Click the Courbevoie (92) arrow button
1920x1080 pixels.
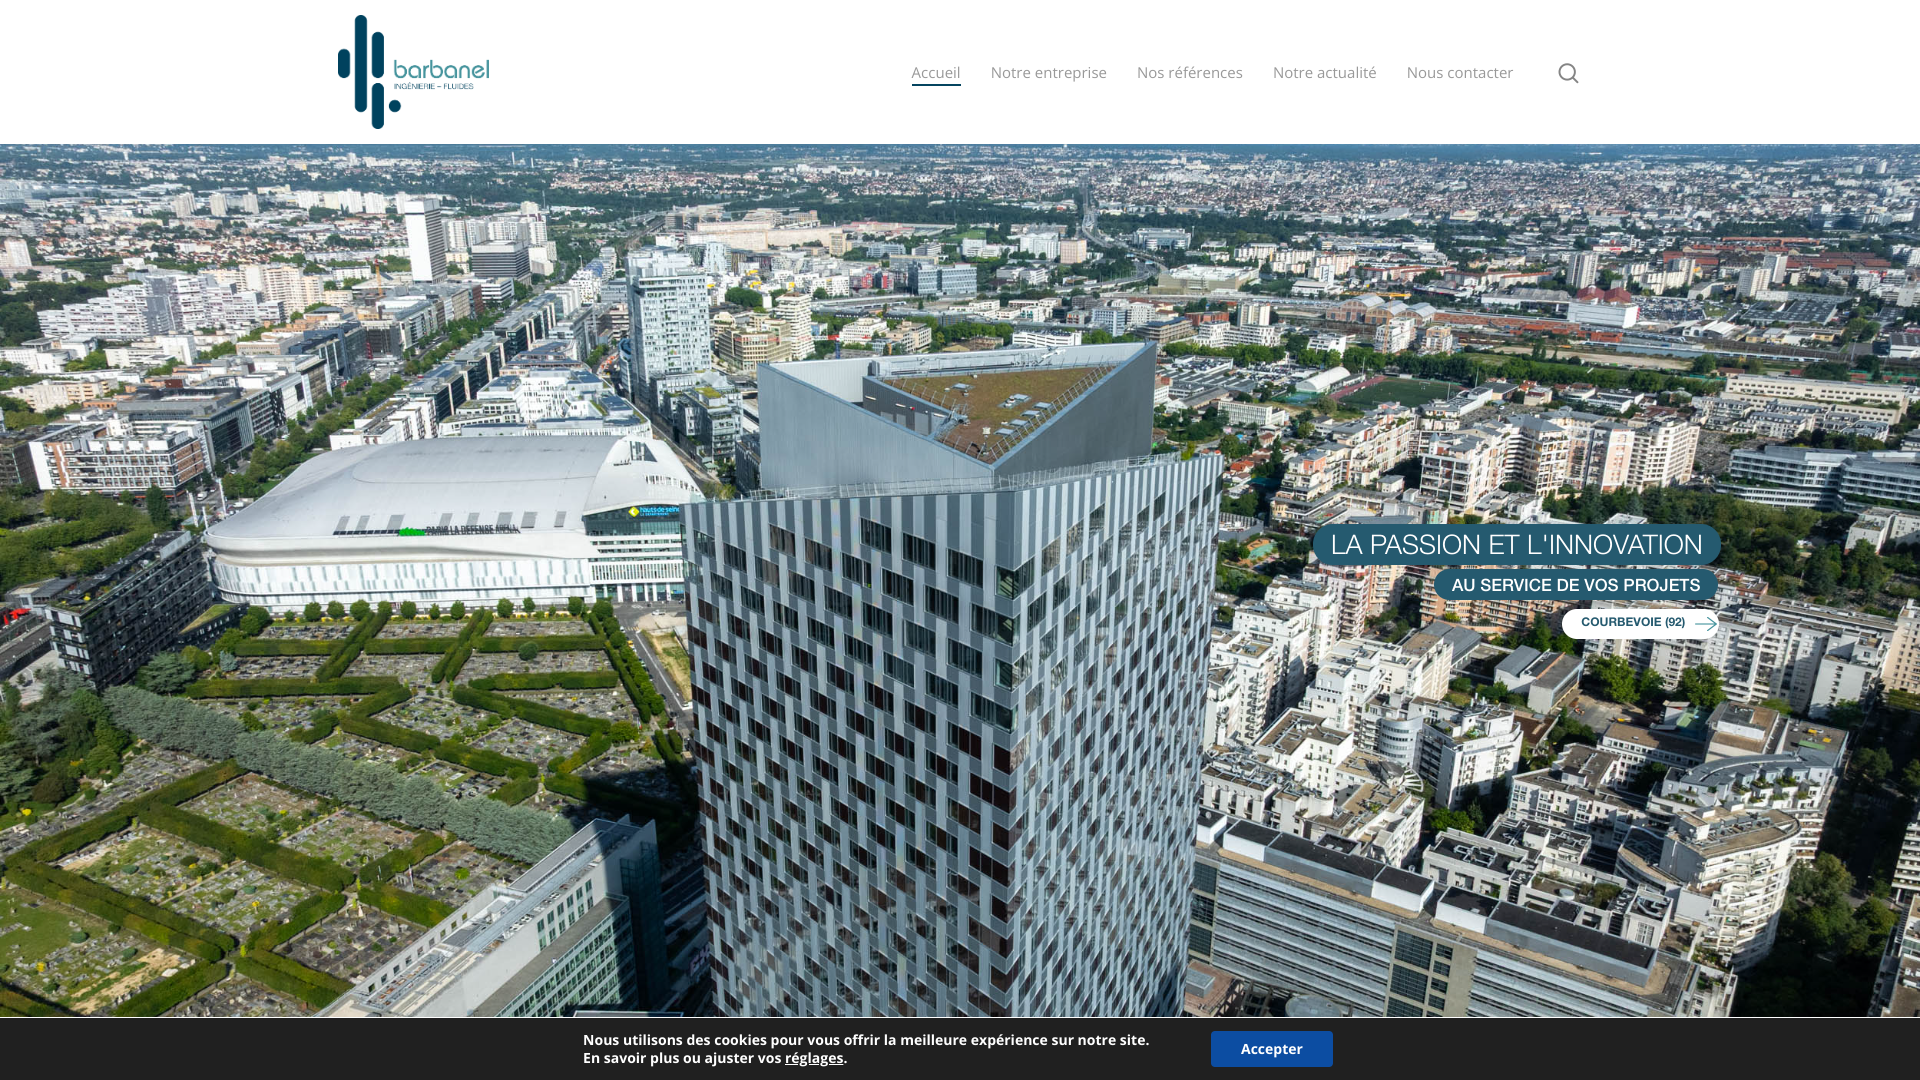click(x=1640, y=623)
